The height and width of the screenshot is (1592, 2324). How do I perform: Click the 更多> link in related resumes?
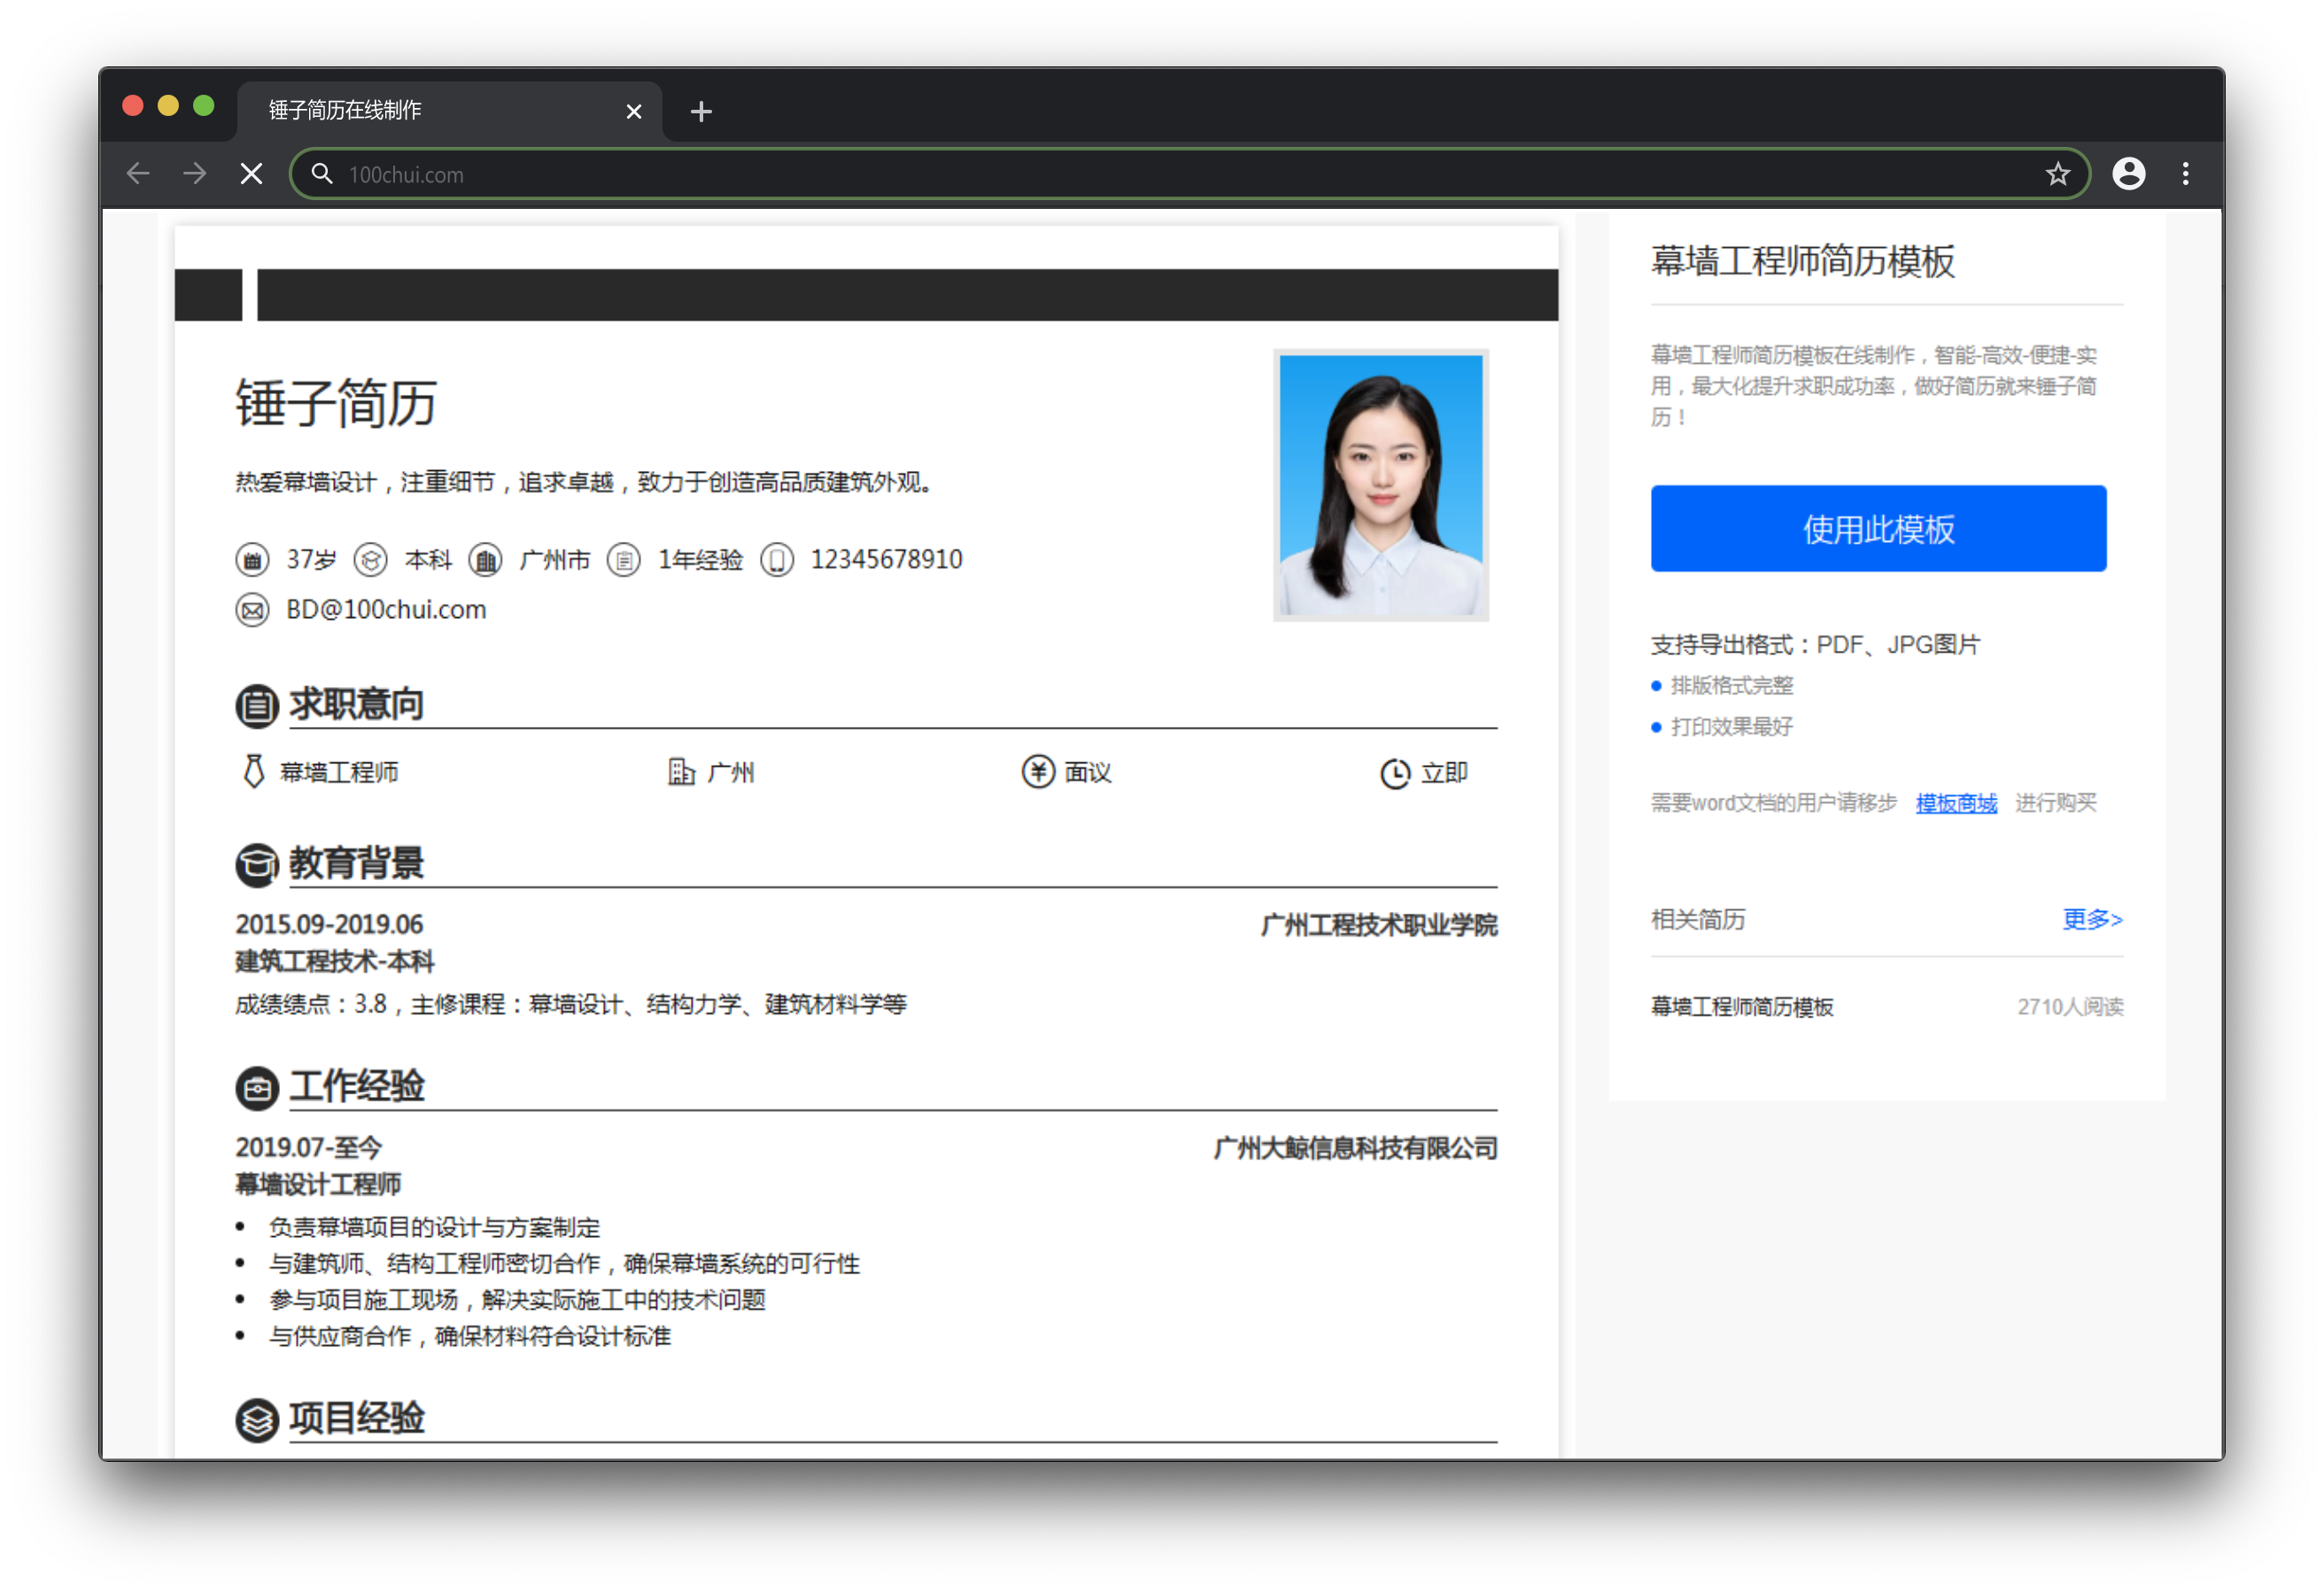pos(2092,919)
